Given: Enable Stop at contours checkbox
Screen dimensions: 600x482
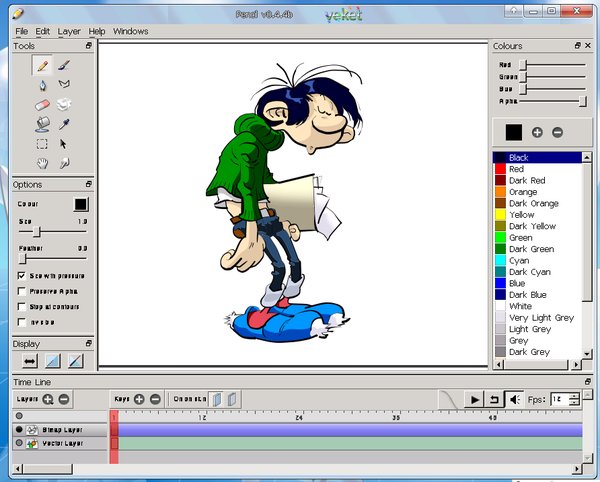Looking at the screenshot, I should click(22, 307).
